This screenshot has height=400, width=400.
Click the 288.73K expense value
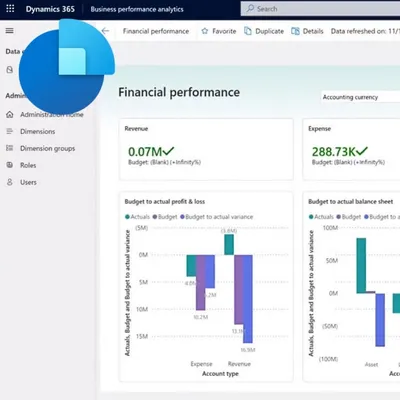pos(333,152)
